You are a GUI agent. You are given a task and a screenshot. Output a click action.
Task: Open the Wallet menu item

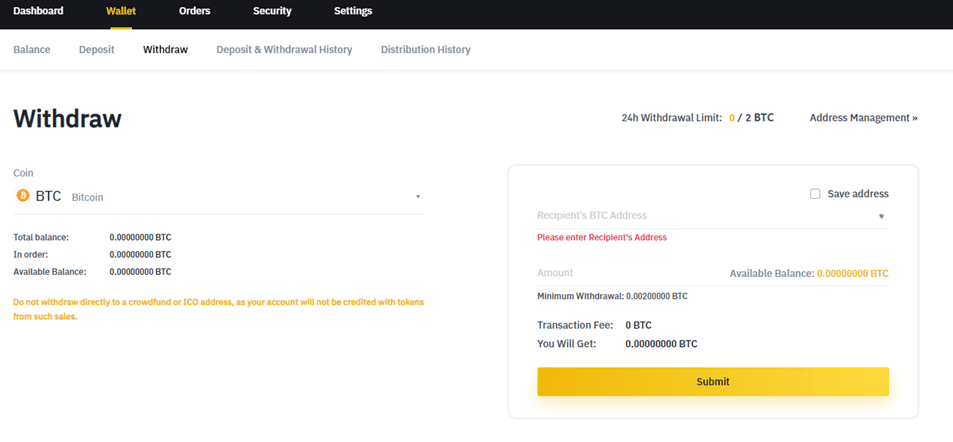click(121, 11)
